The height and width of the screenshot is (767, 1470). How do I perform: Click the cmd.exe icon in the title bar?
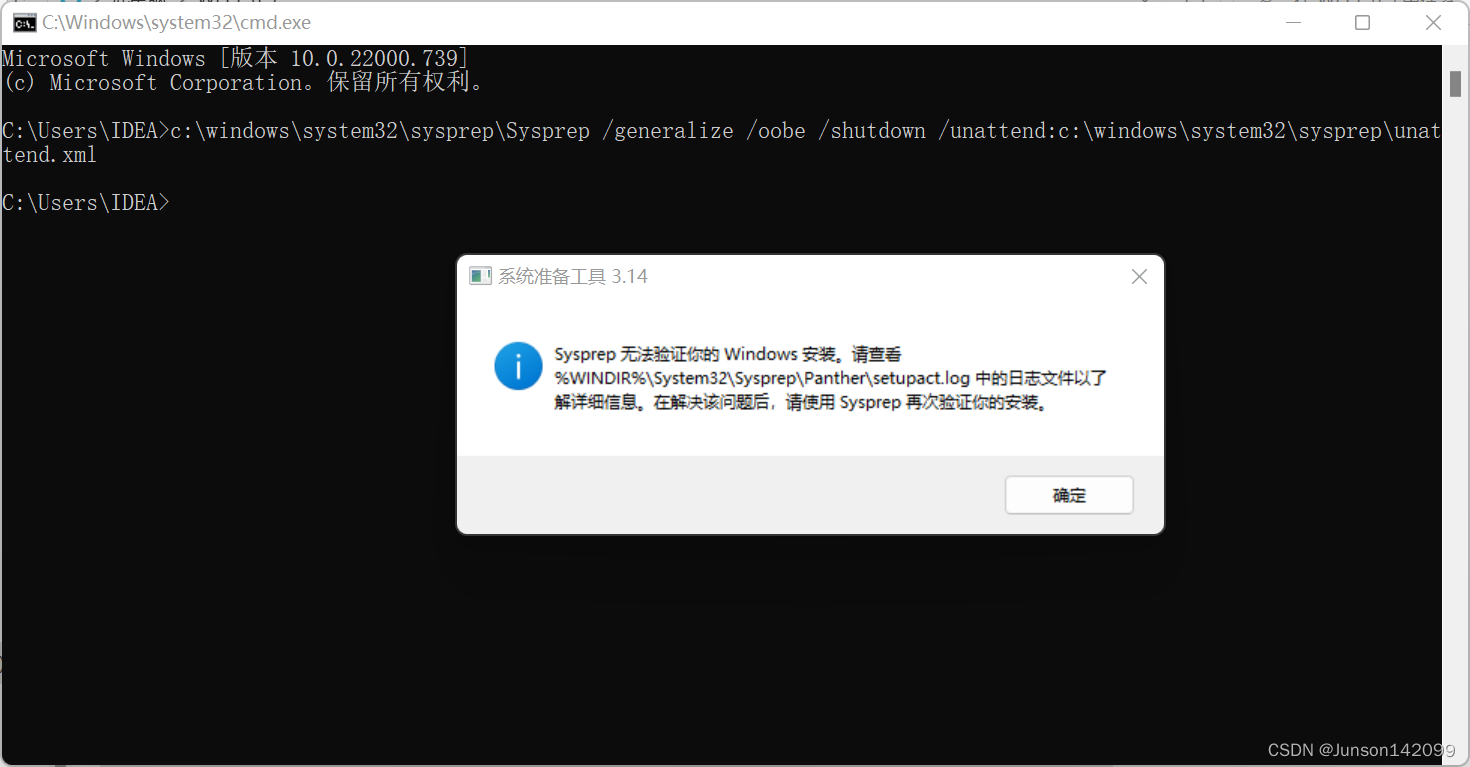(23, 22)
